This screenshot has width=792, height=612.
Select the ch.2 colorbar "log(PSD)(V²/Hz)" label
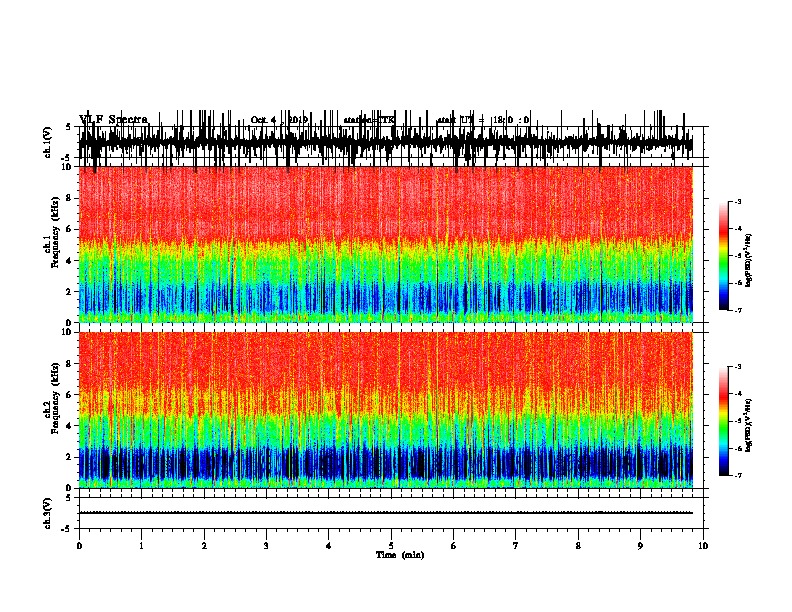(x=749, y=425)
